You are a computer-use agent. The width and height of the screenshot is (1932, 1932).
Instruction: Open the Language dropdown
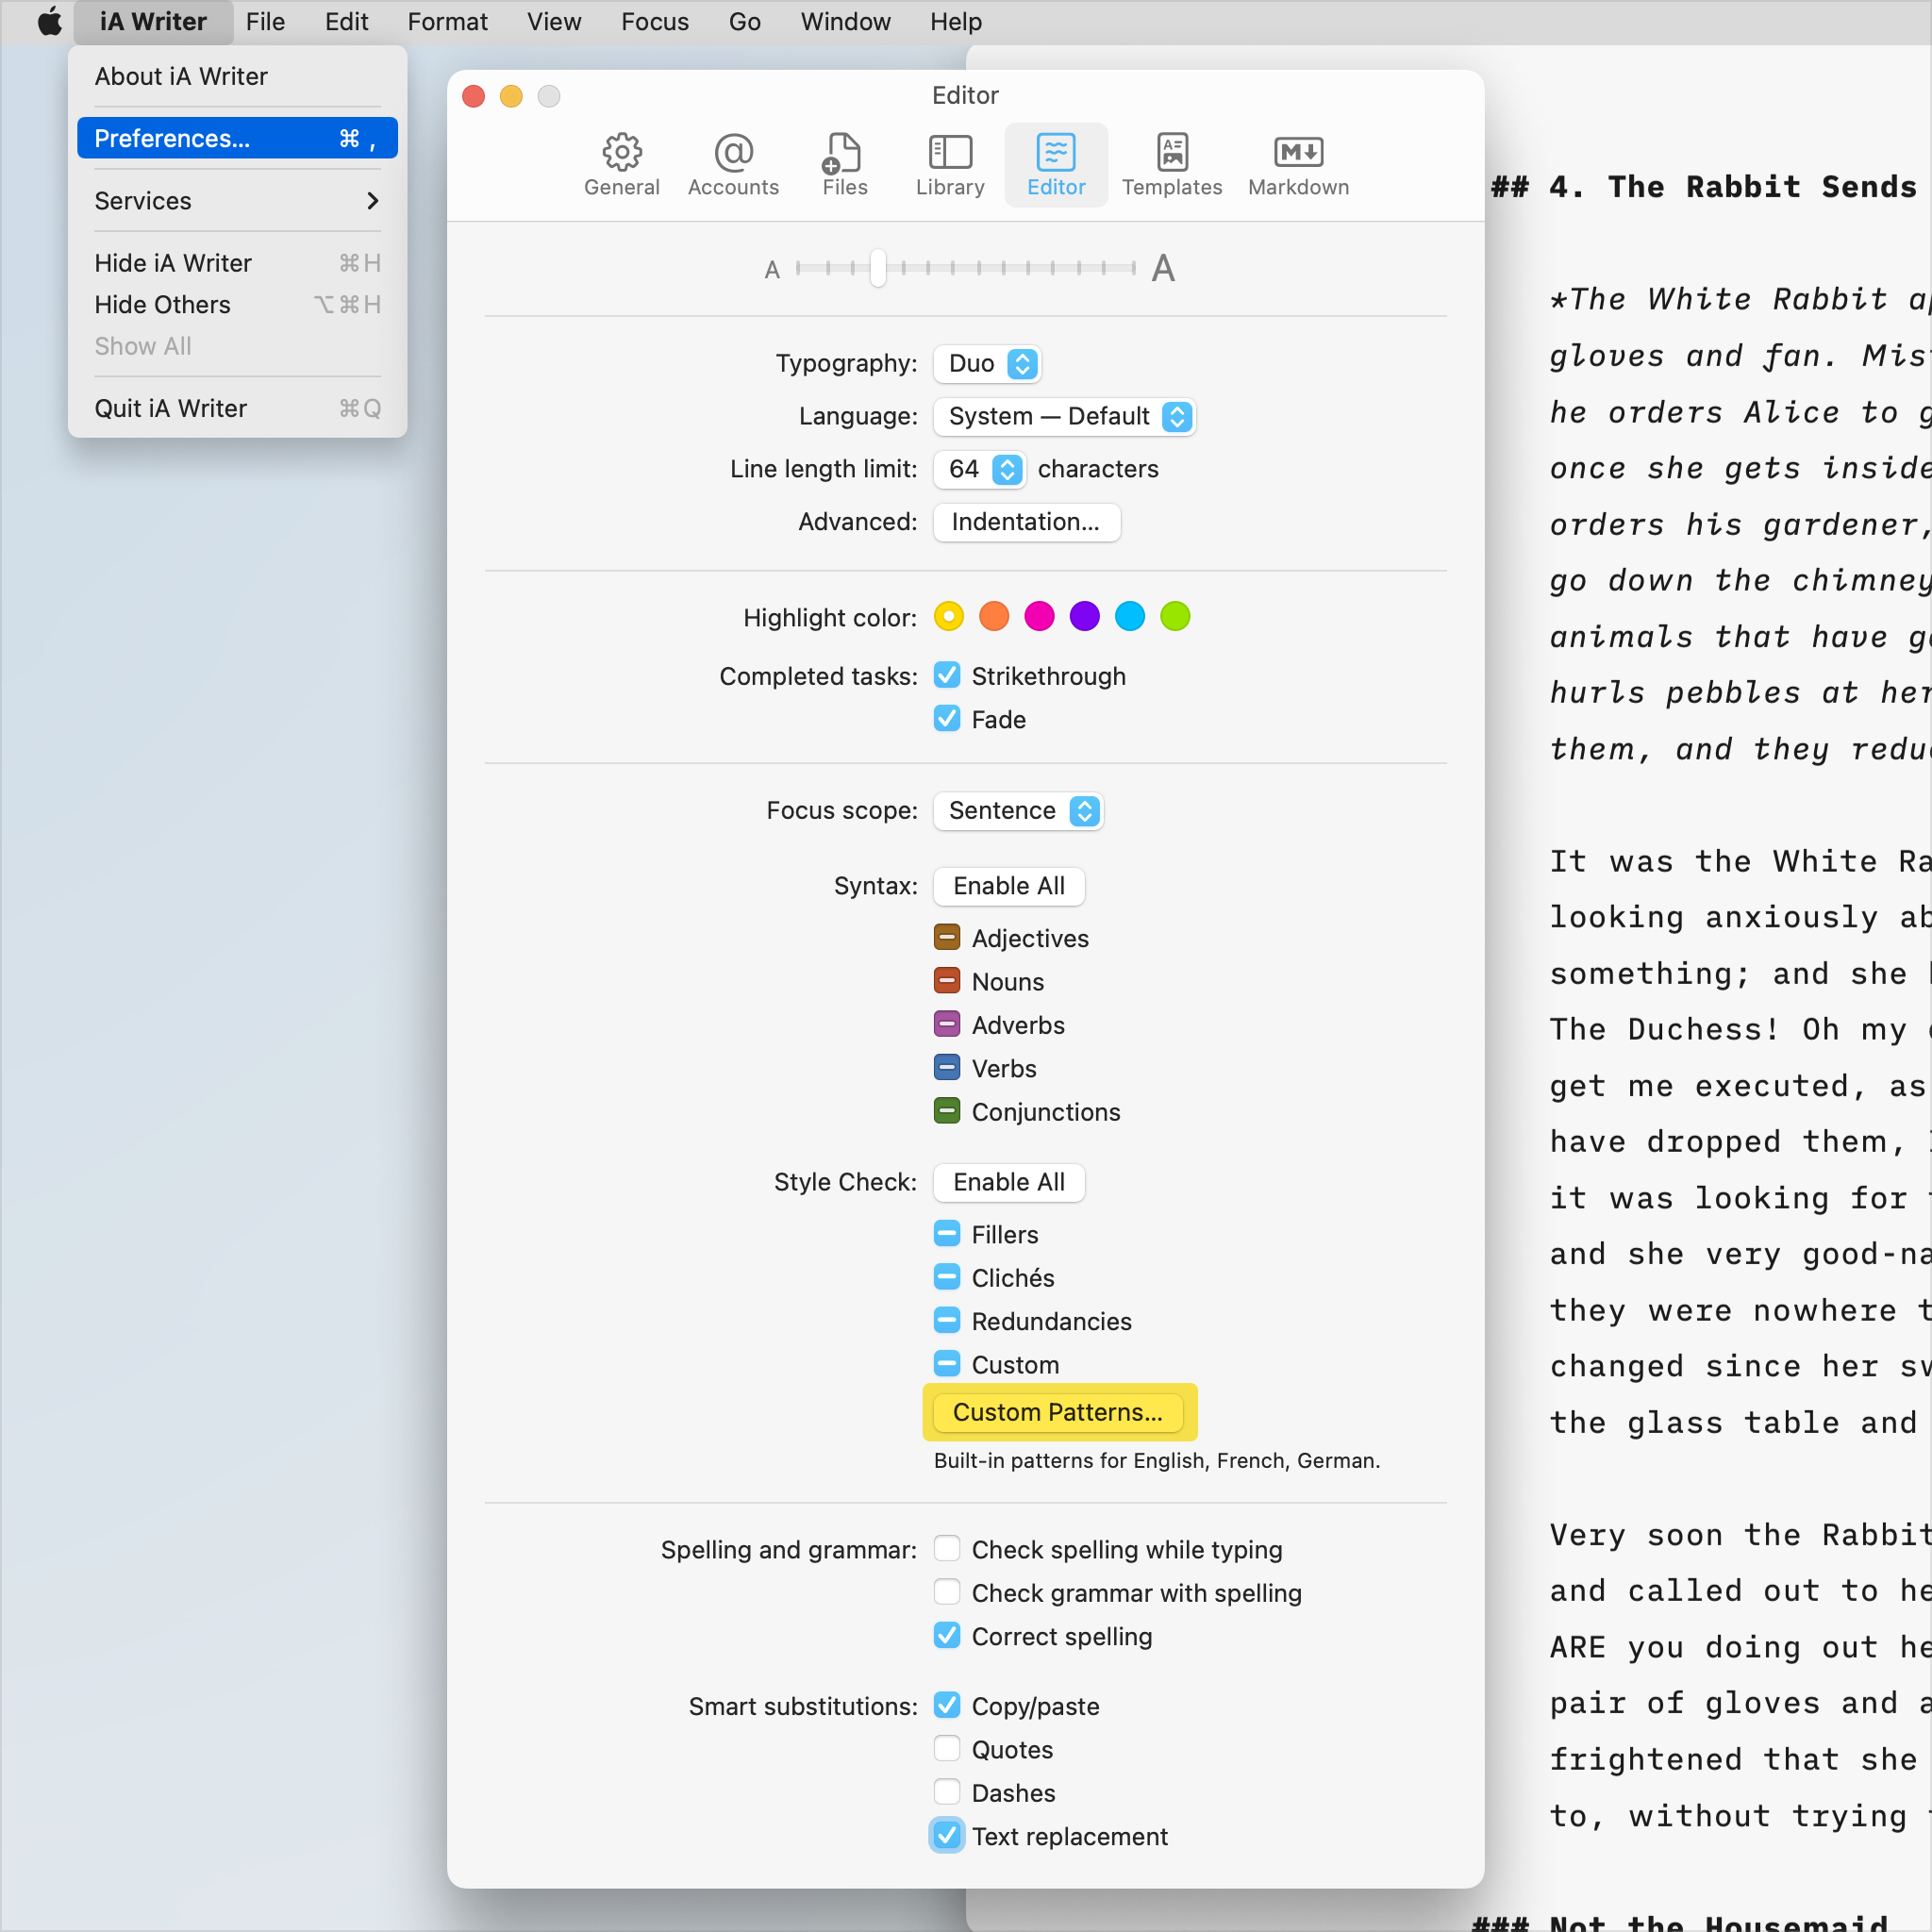point(1064,416)
